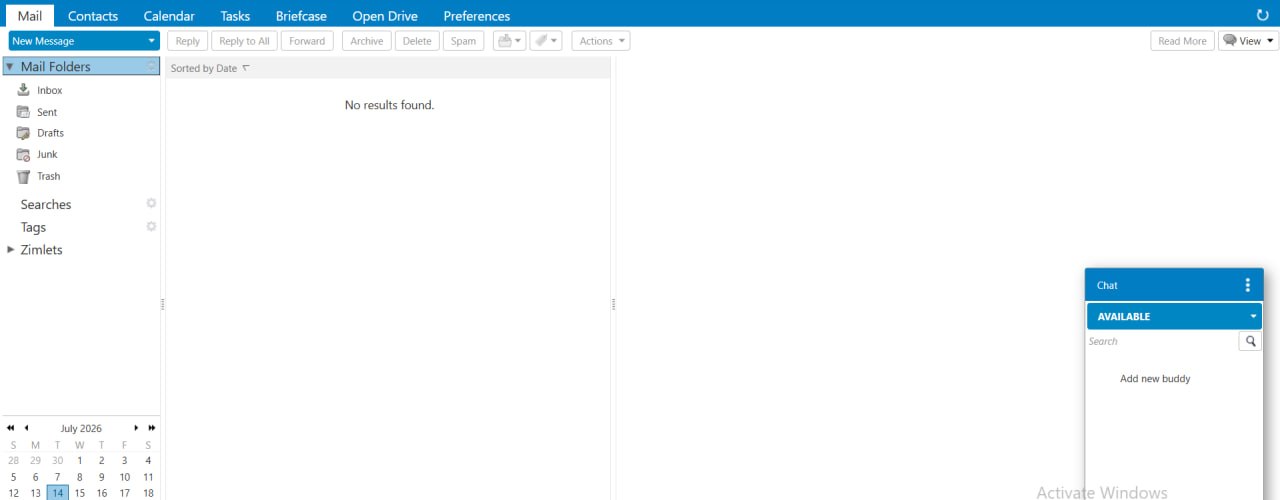The image size is (1280, 500).
Task: Click the July 2026 calendar title
Action: (x=81, y=428)
